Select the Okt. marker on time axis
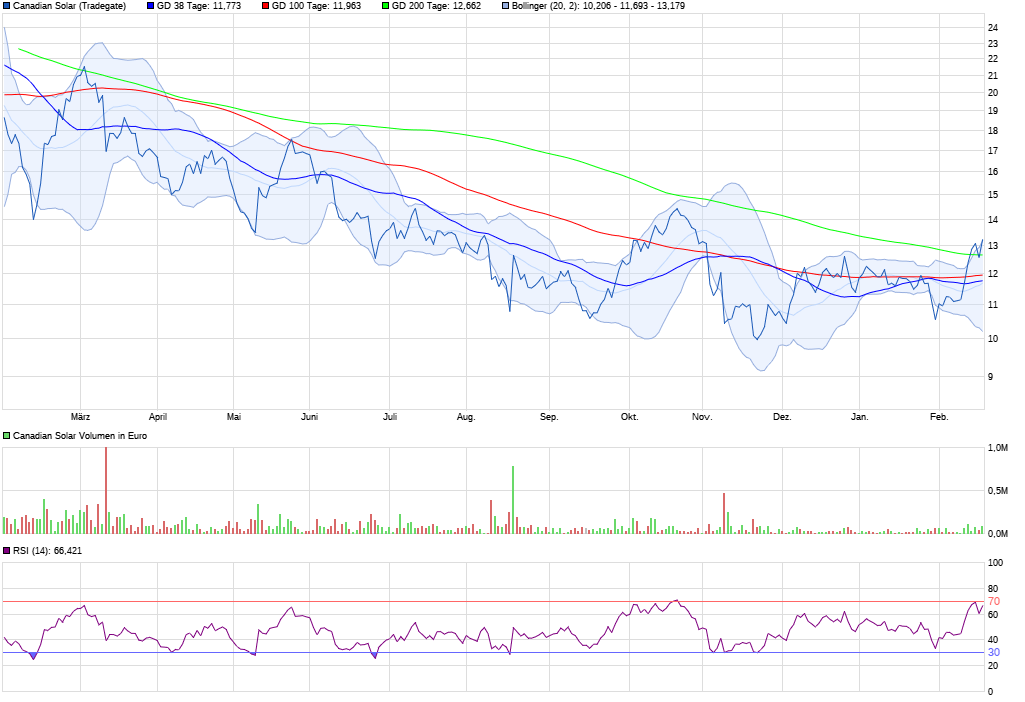The image size is (1025, 702). tap(629, 417)
